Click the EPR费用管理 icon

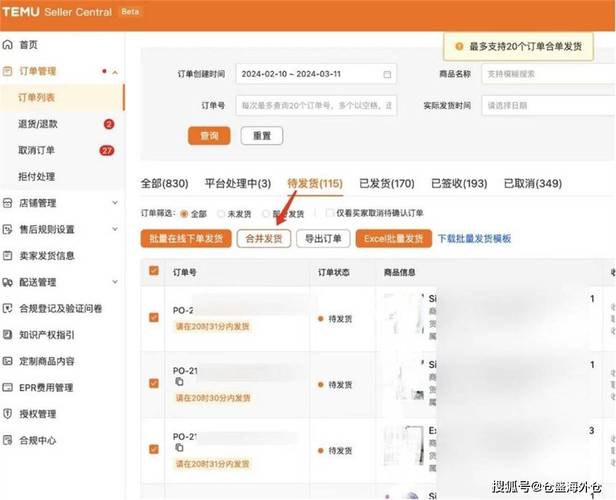[x=7, y=387]
